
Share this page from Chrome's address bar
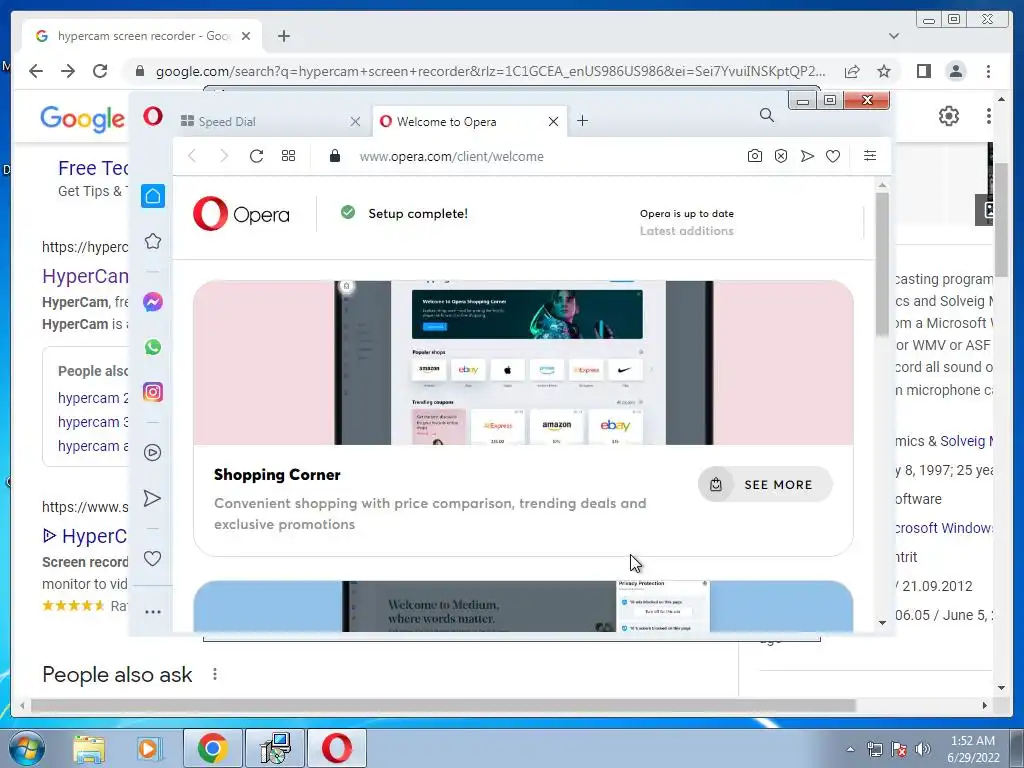852,71
